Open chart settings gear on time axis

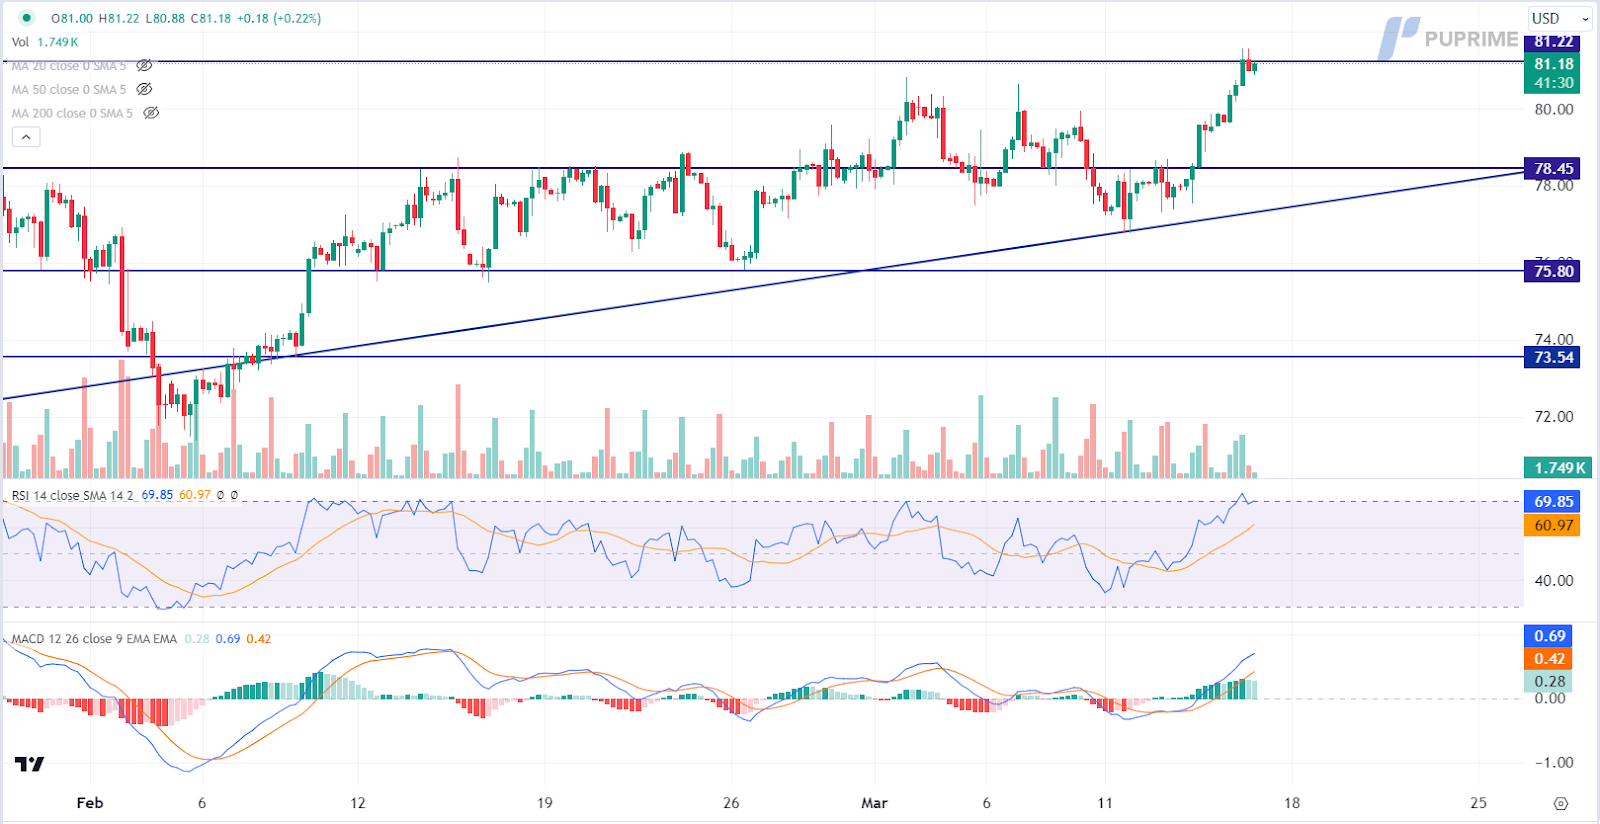[1560, 803]
